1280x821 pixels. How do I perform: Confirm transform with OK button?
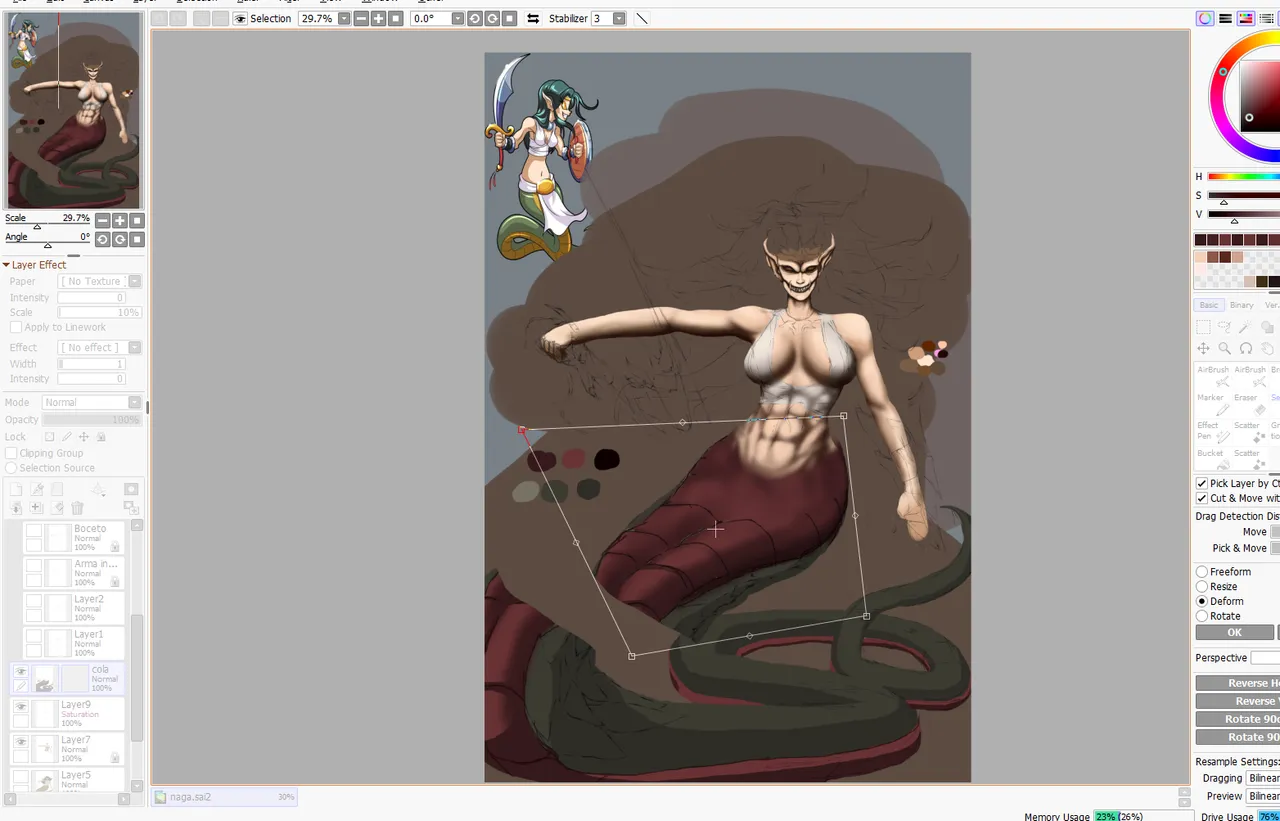tap(1235, 632)
